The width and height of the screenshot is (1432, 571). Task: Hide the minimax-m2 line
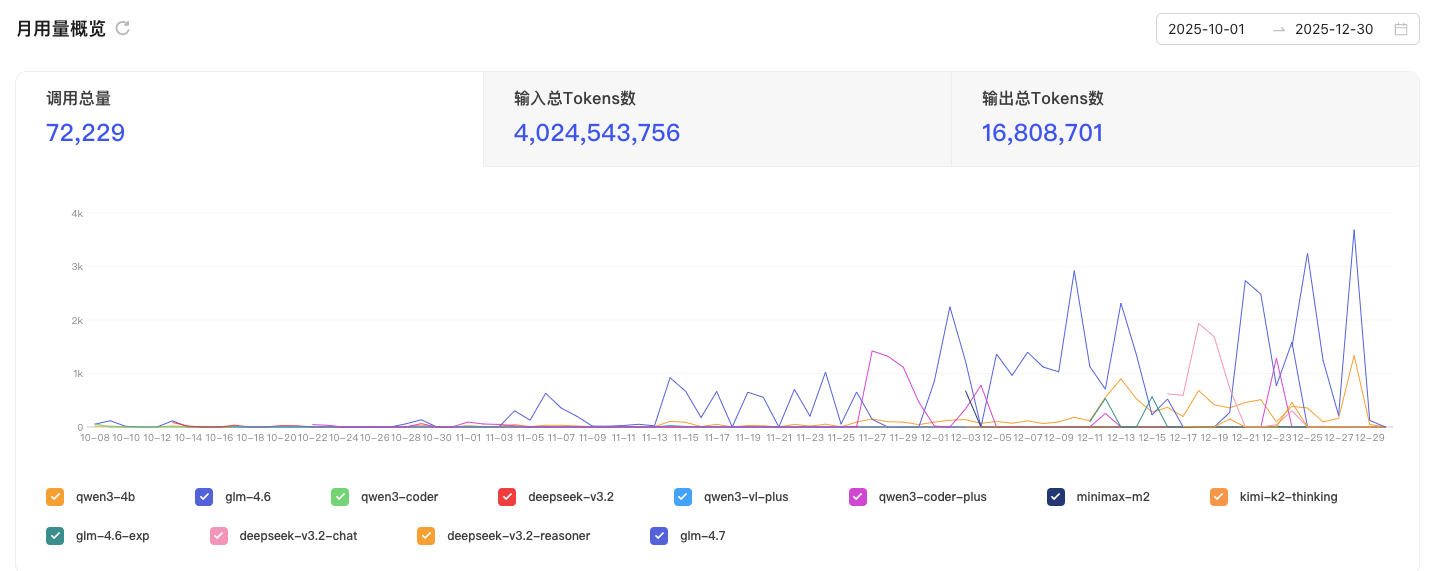1056,496
